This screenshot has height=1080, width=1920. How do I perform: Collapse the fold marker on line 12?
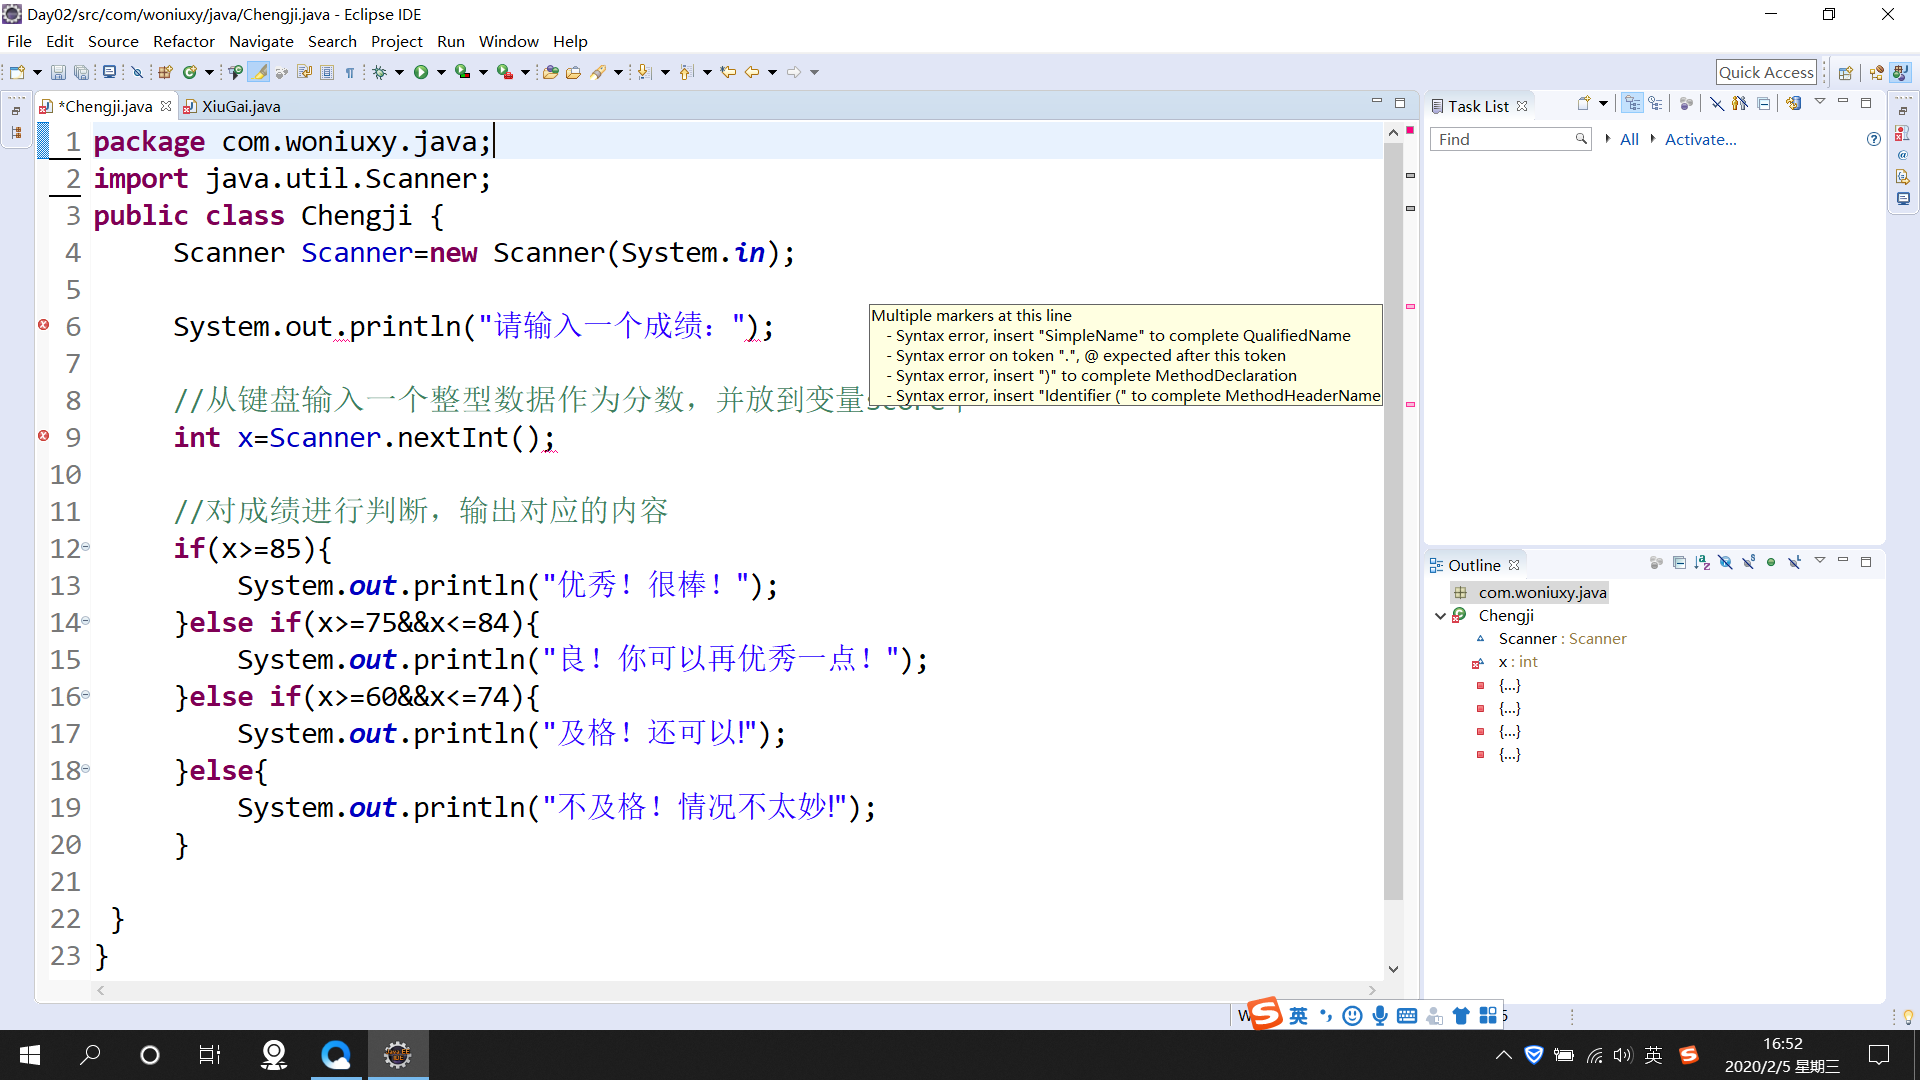pyautogui.click(x=86, y=547)
